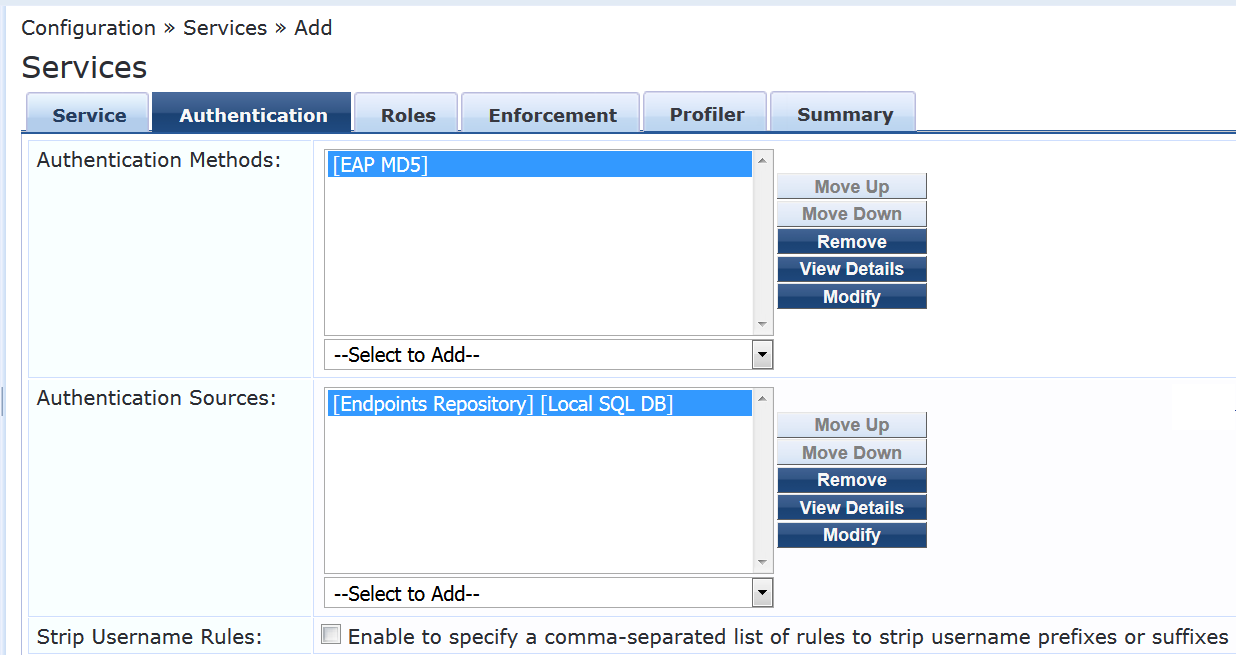Switch to the Roles tab
The image size is (1236, 655).
pyautogui.click(x=408, y=115)
